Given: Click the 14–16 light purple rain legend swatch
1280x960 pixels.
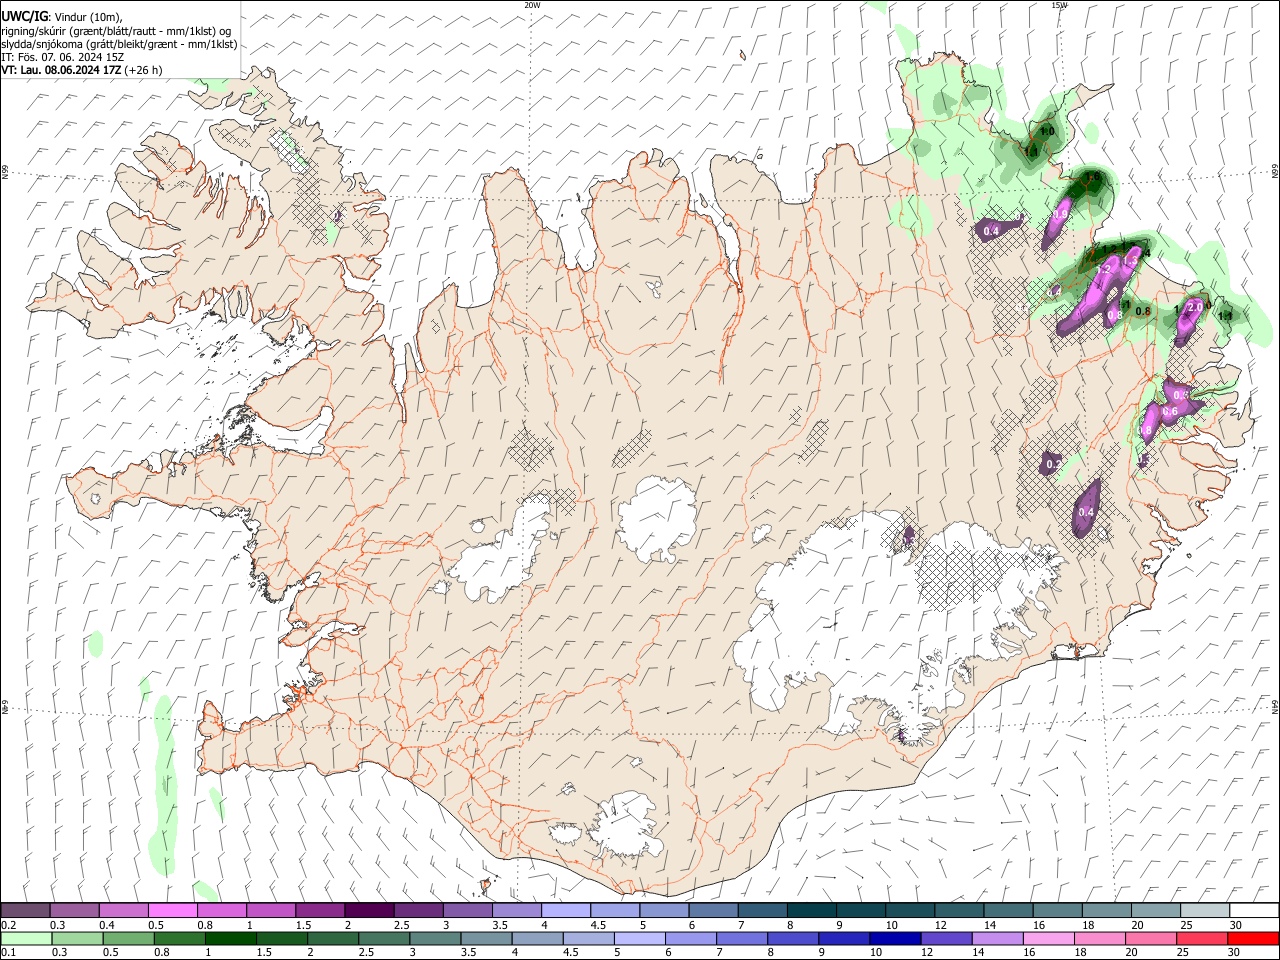Looking at the screenshot, I should pyautogui.click(x=996, y=938).
